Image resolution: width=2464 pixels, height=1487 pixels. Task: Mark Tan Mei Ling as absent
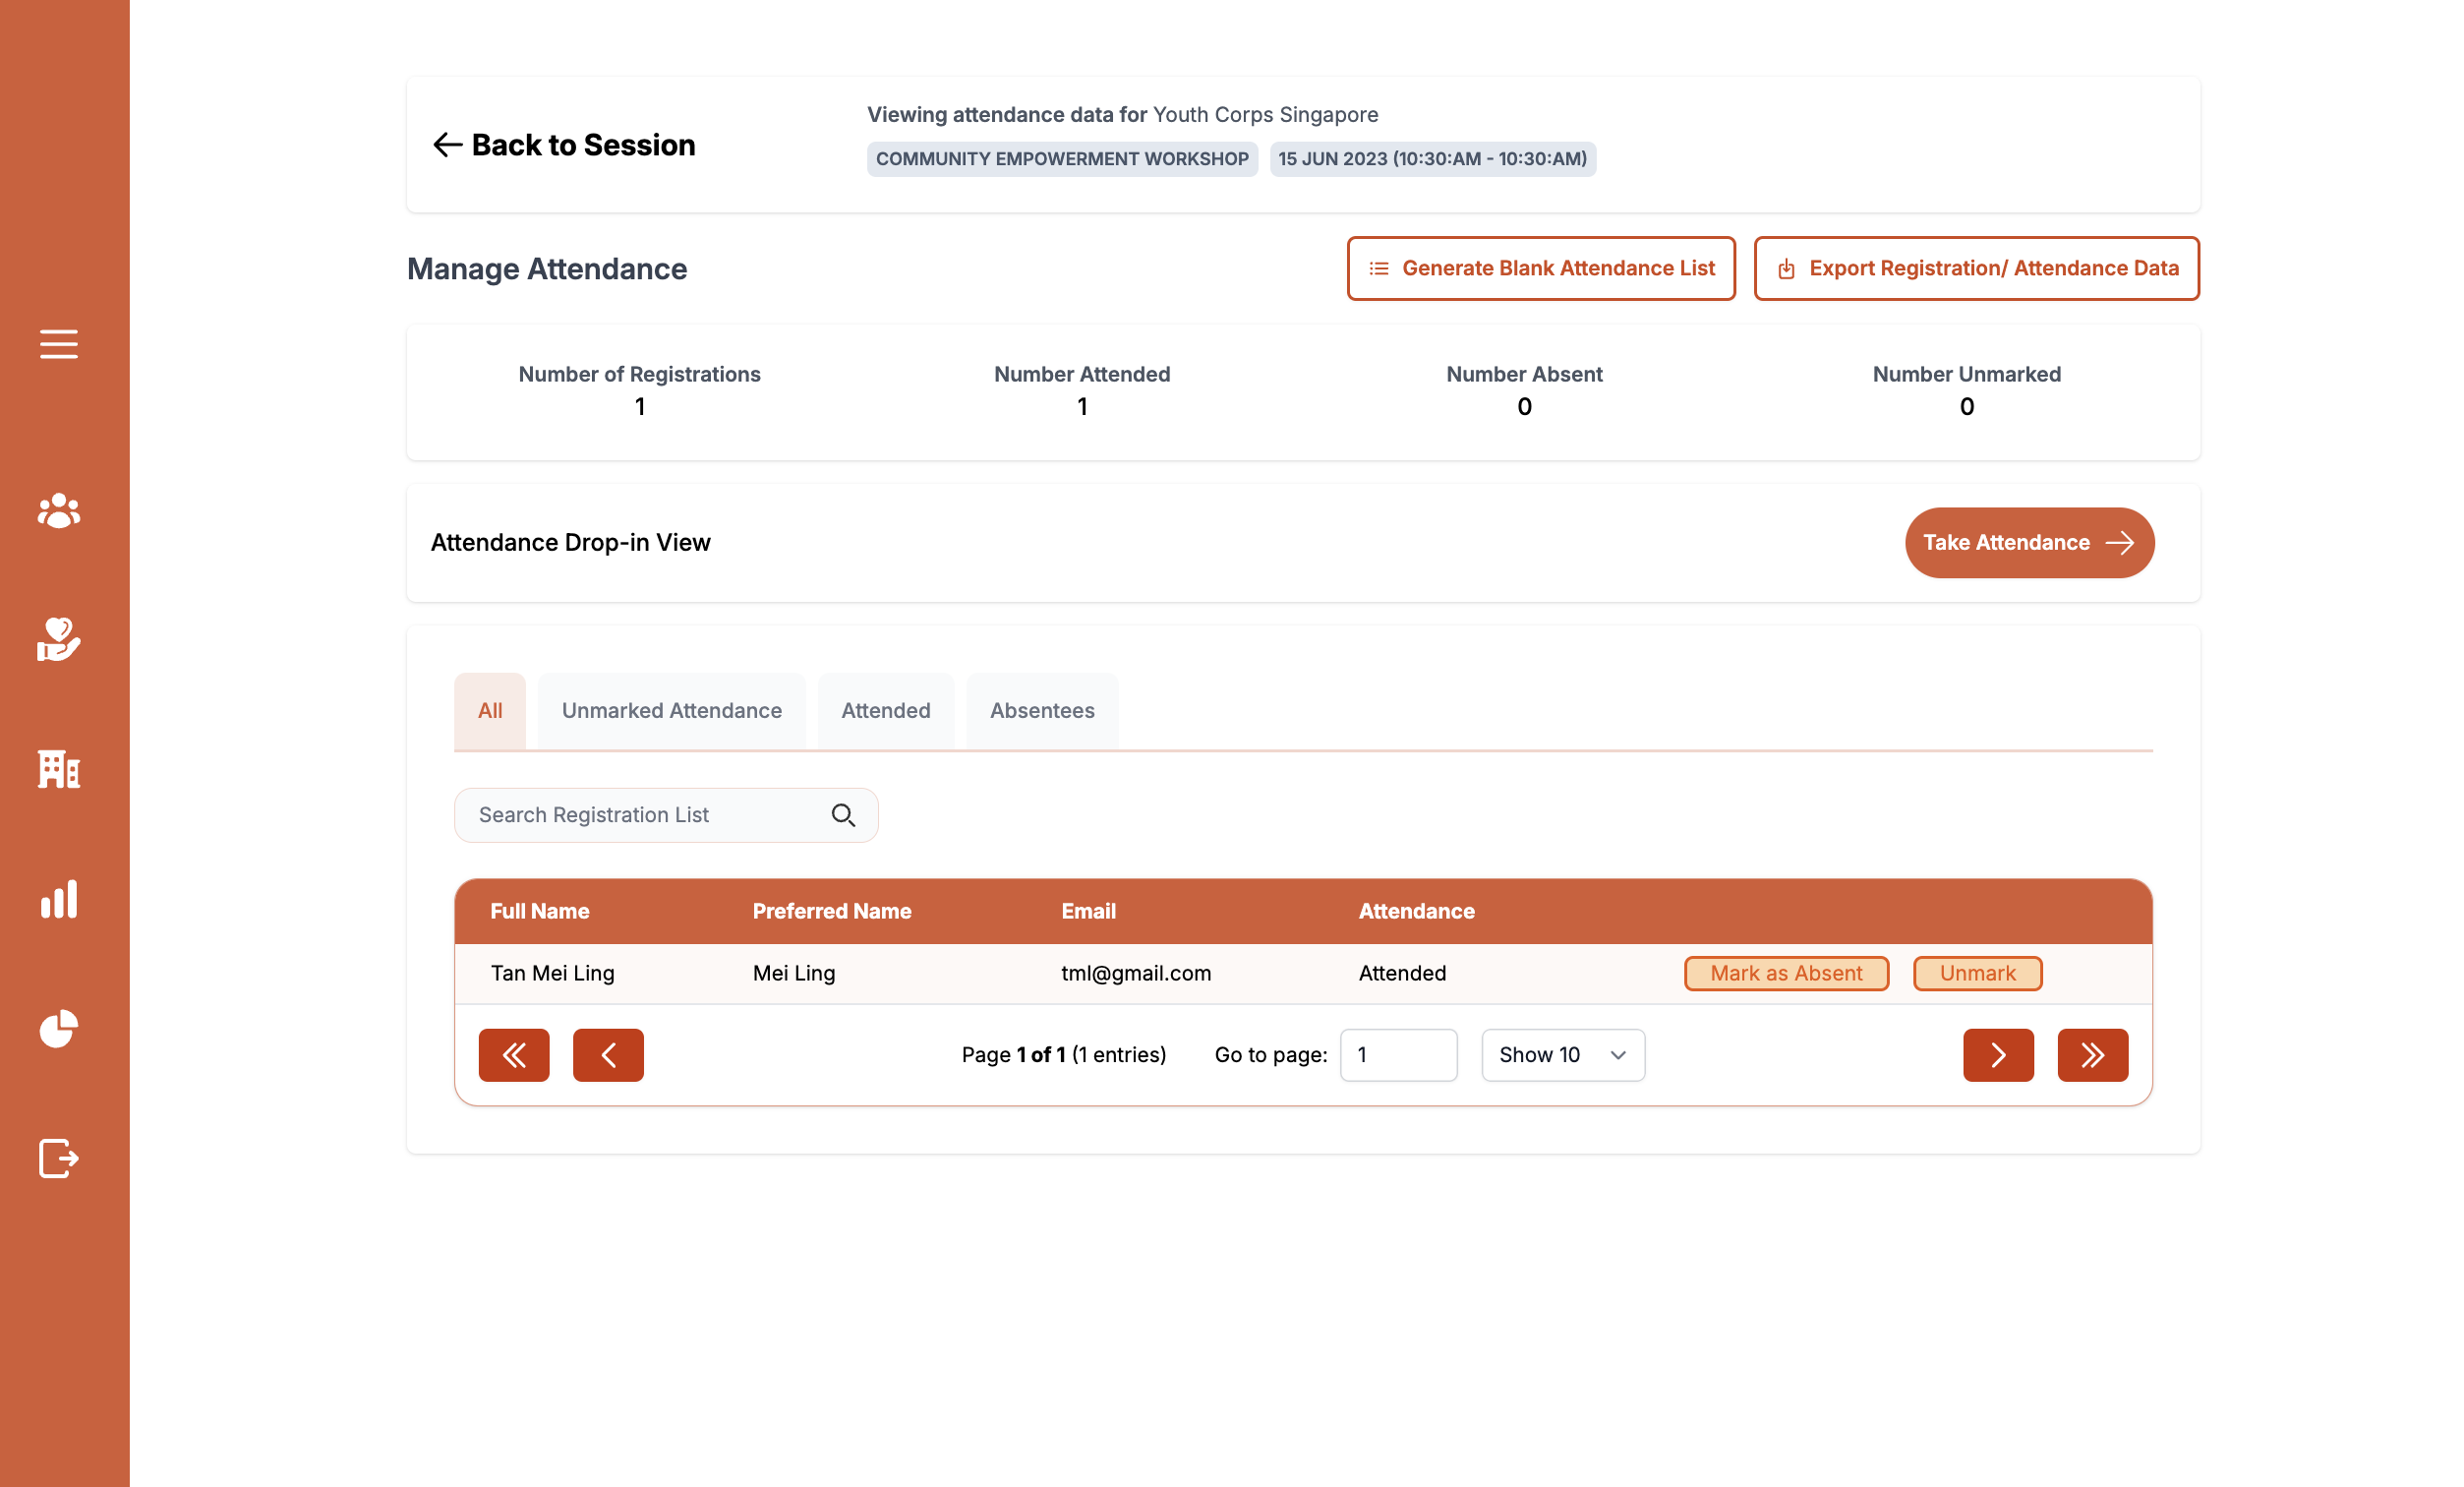(x=1786, y=973)
